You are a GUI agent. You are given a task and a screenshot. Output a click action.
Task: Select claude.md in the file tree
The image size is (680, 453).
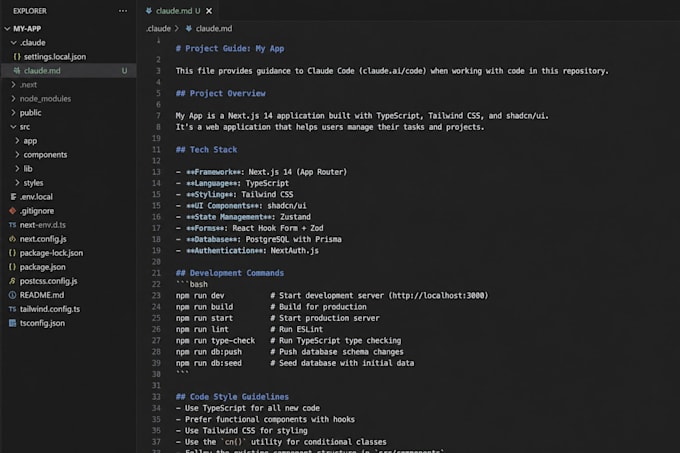(69, 71)
